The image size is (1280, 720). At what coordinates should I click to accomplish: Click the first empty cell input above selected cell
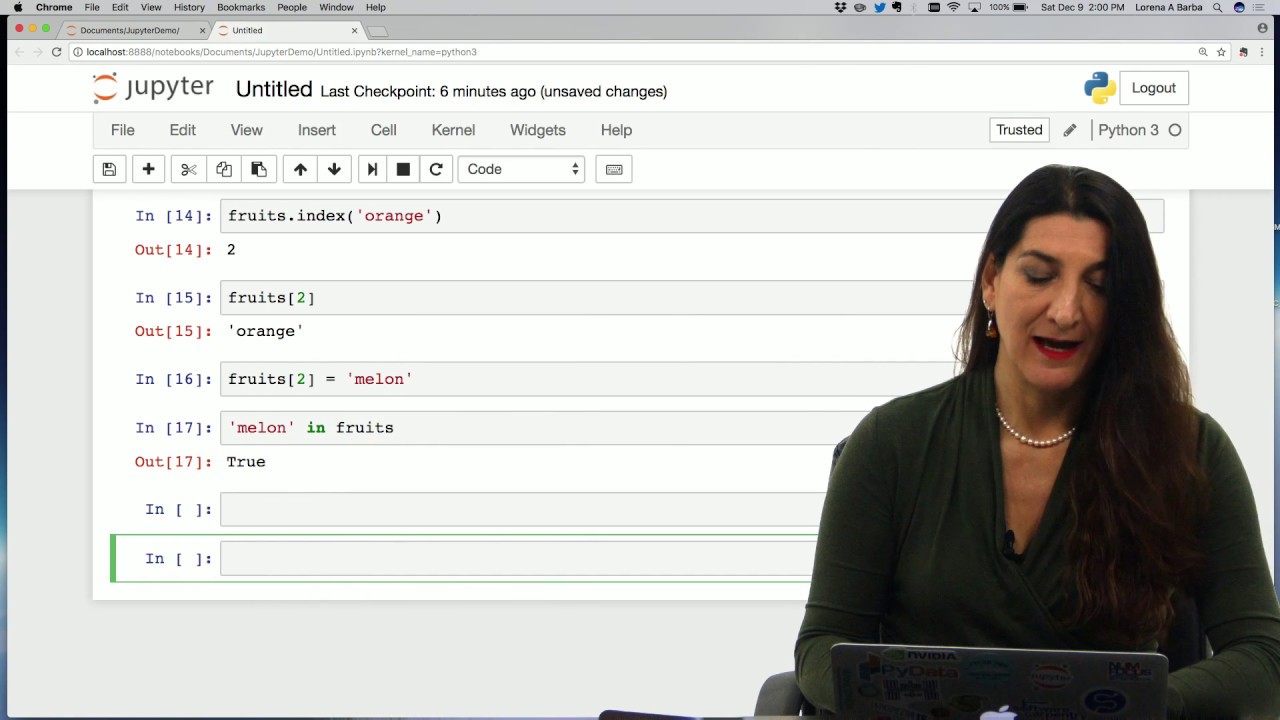[523, 509]
